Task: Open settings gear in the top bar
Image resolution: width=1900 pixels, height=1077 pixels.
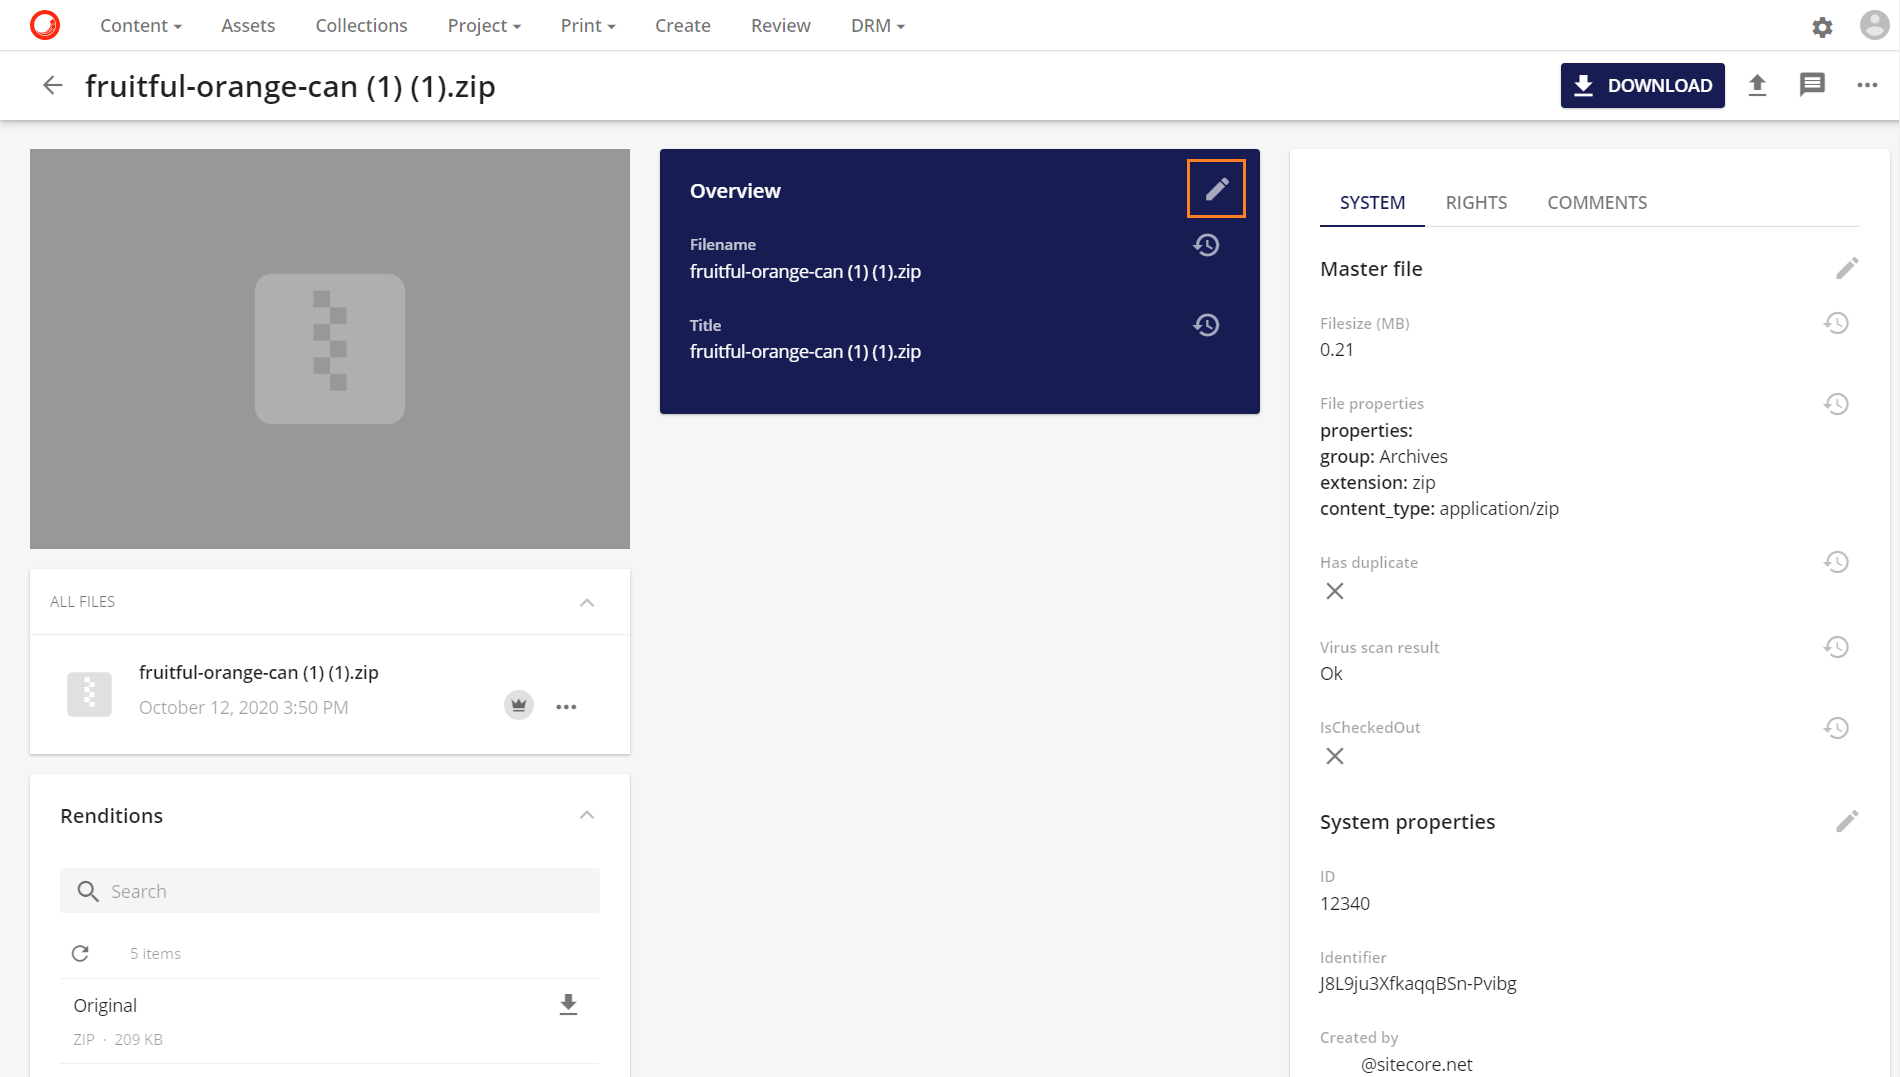Action: (x=1822, y=27)
